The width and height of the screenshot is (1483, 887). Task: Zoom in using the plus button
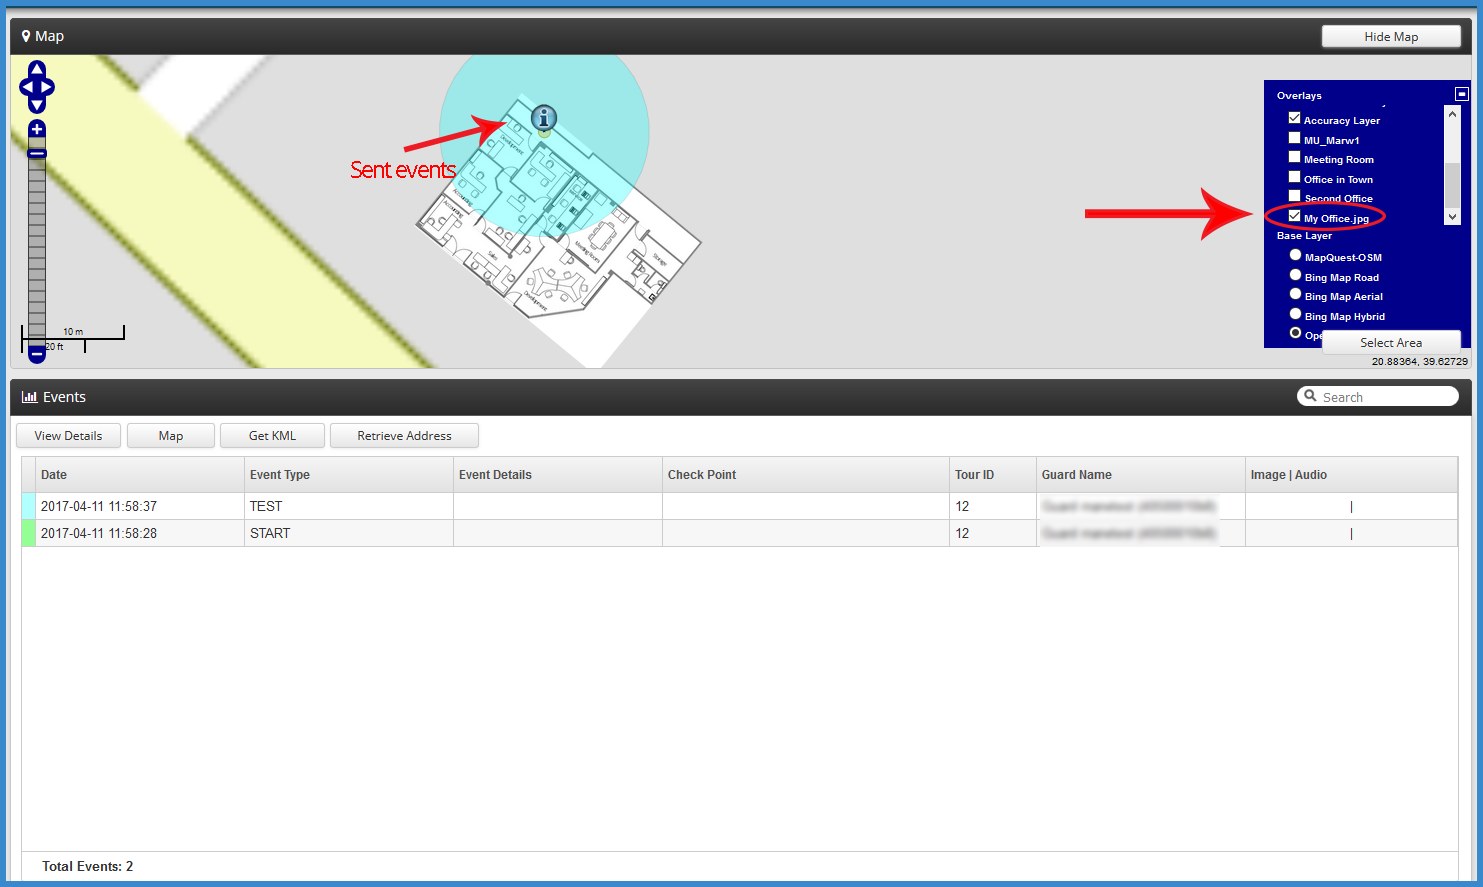click(37, 129)
